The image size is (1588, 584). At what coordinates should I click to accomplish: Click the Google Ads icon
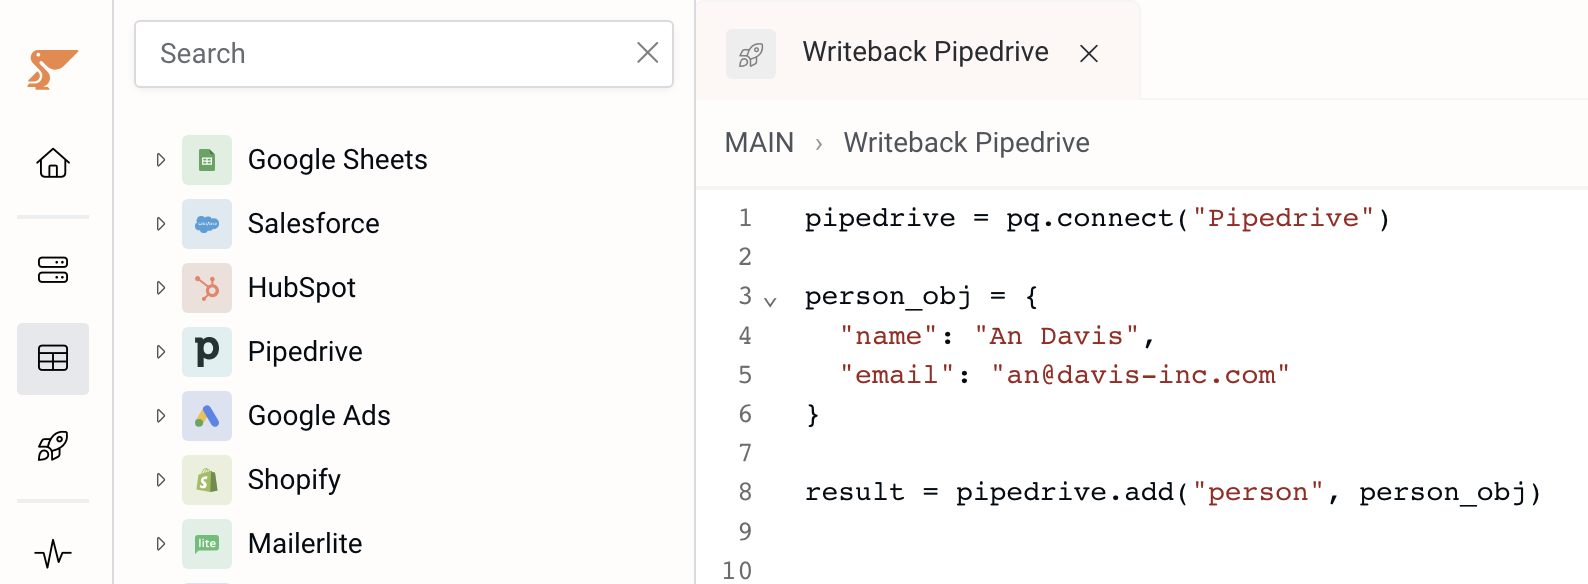[207, 416]
